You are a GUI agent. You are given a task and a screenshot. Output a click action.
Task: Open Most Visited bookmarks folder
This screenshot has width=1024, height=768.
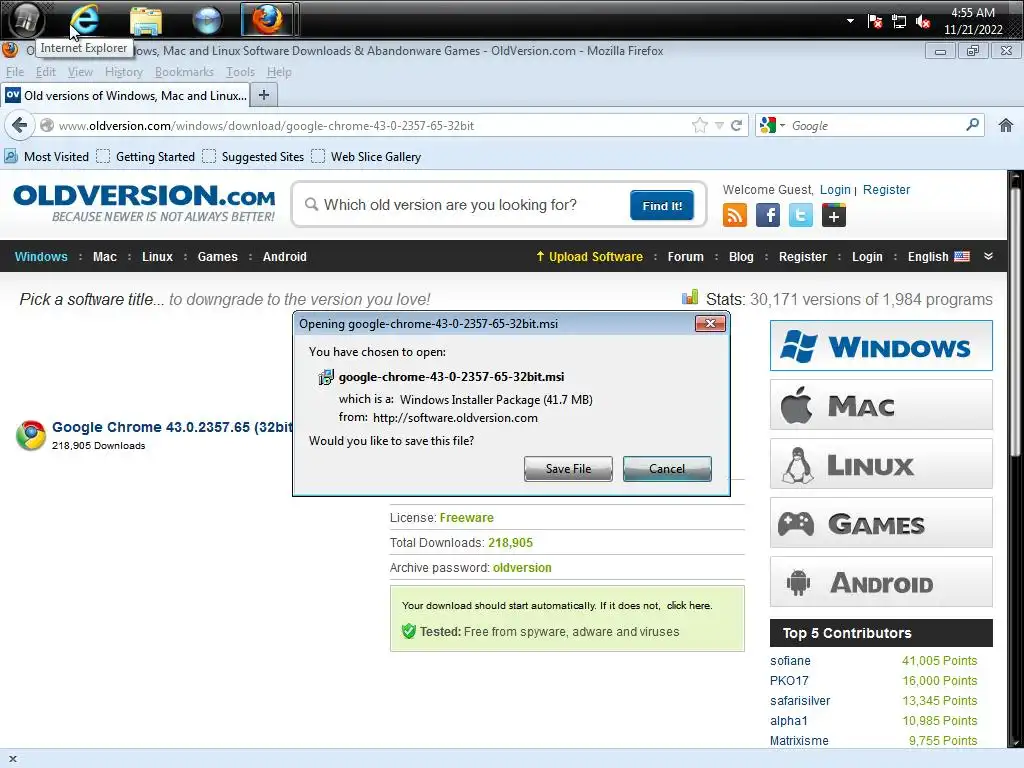click(46, 157)
